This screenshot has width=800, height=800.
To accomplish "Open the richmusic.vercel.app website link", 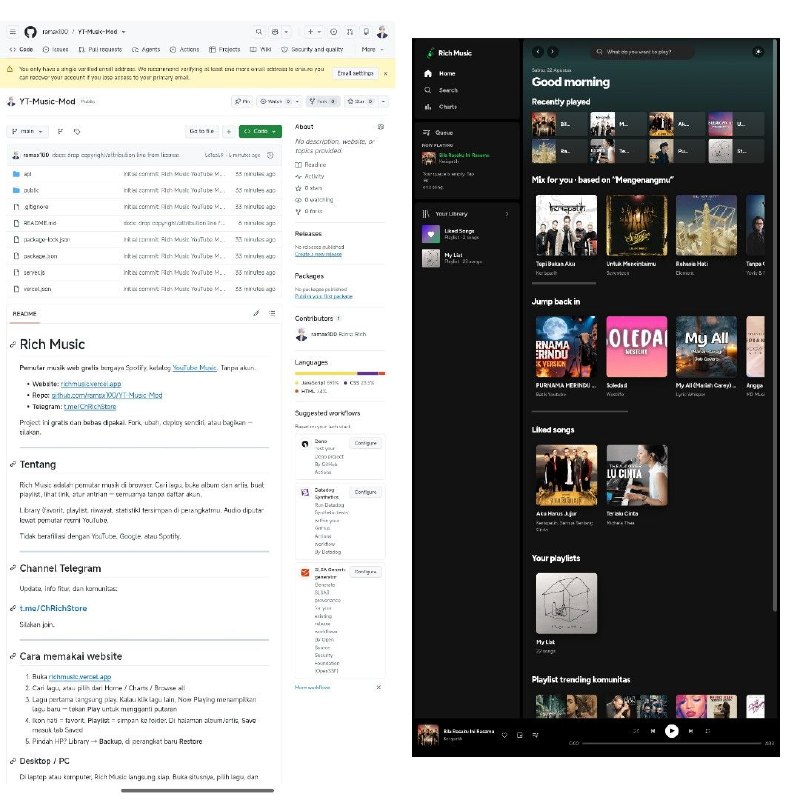I will click(x=91, y=384).
